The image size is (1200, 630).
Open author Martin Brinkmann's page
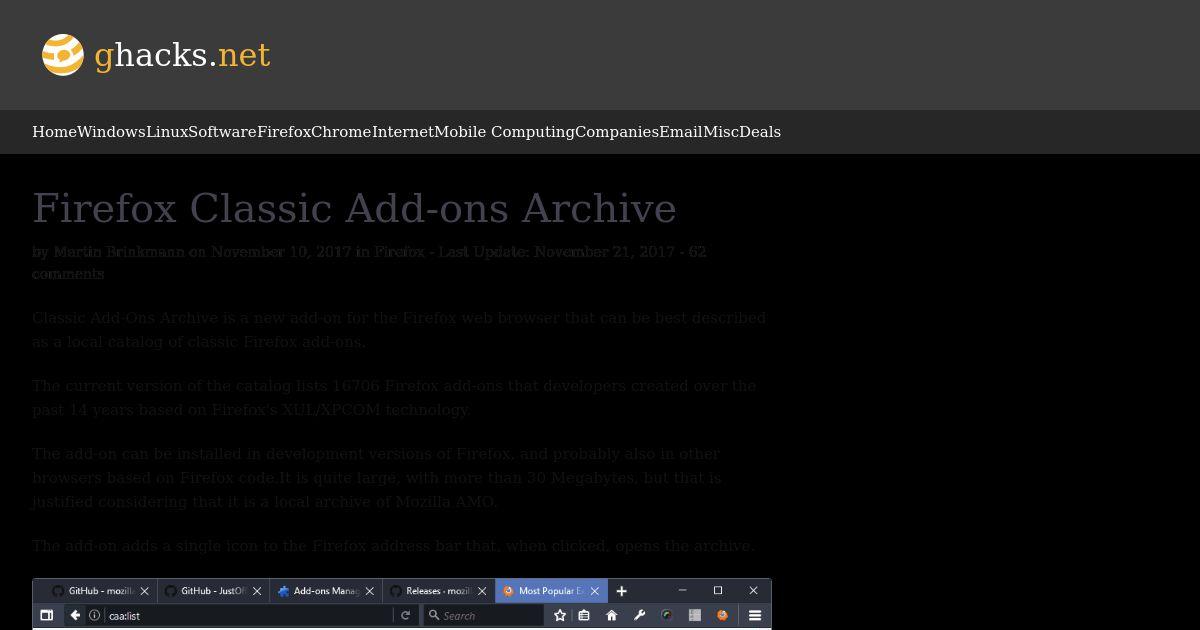pyautogui.click(x=119, y=252)
